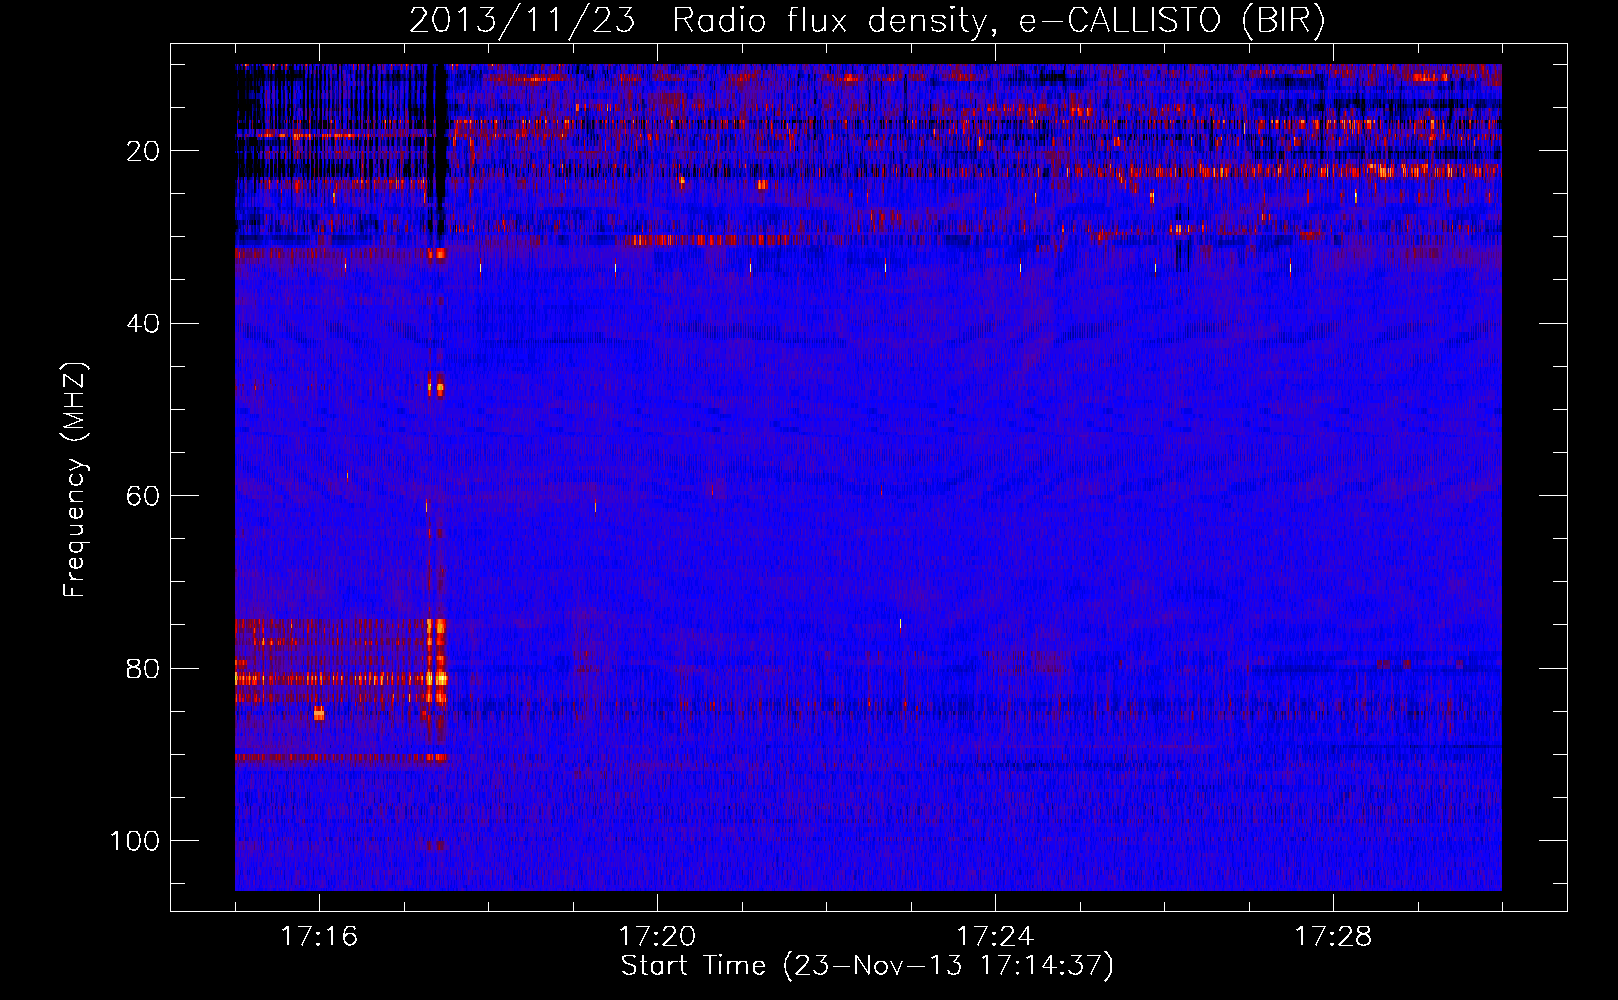Click the plot title 'Radio flux density, e-CALLISTO (BIR)'

(998, 21)
